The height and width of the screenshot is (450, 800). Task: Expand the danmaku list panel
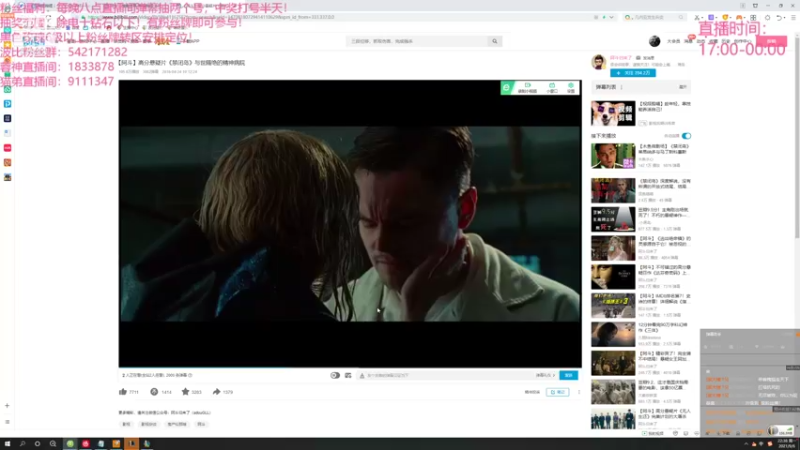pyautogui.click(x=683, y=87)
